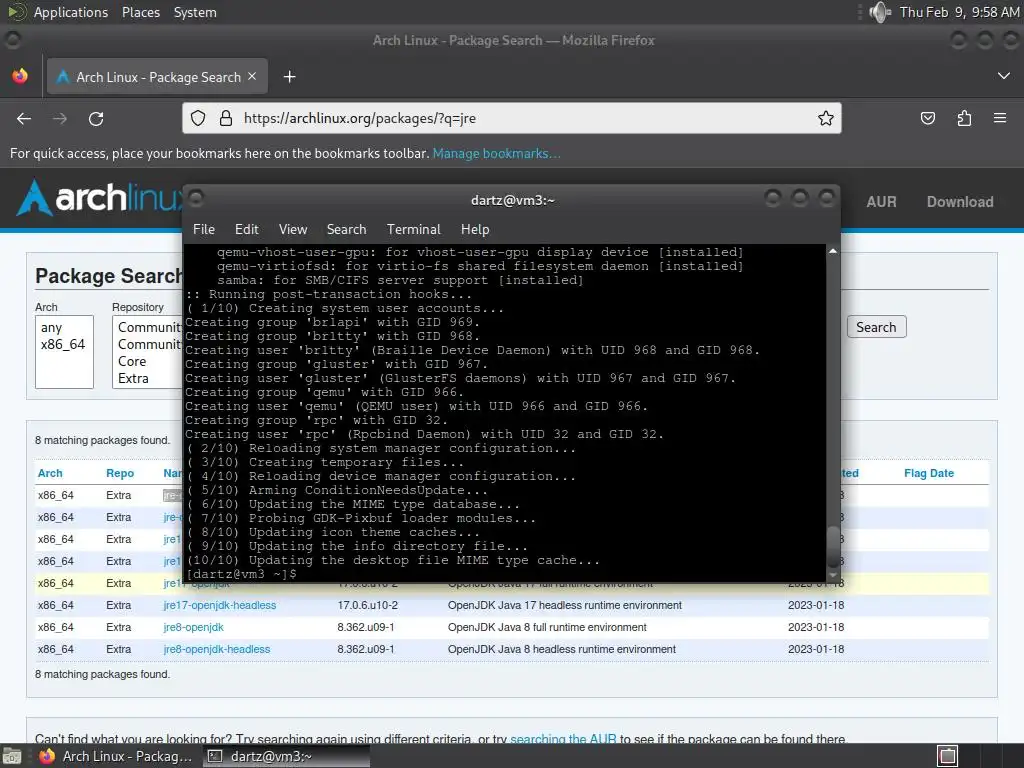Sort by the Flag Date column header

tap(929, 473)
